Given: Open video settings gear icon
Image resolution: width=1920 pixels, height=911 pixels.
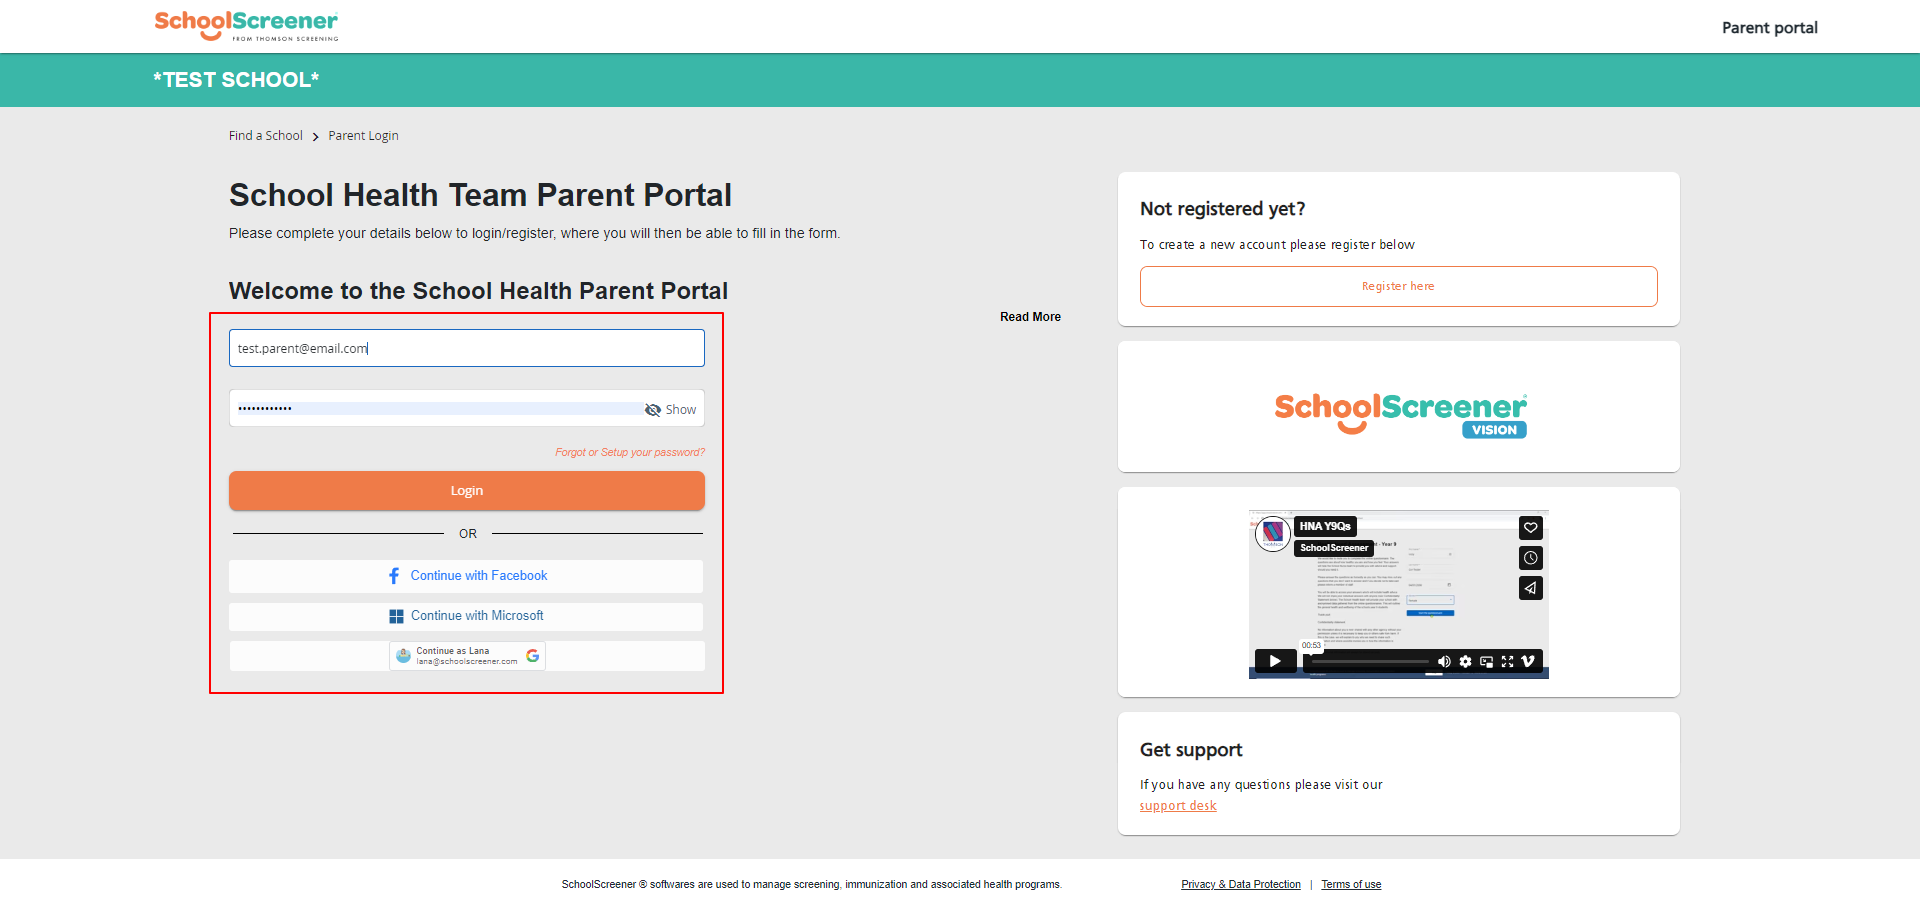Looking at the screenshot, I should (1465, 662).
